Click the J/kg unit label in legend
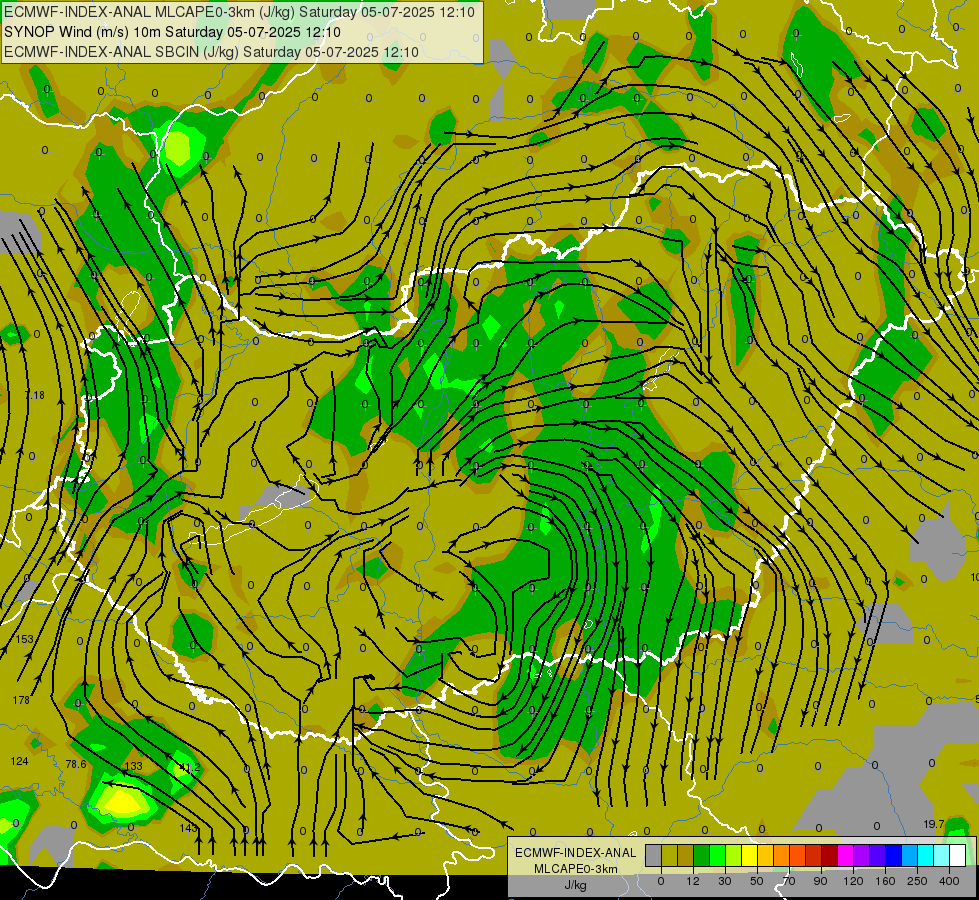Viewport: 979px width, 900px height. [576, 885]
